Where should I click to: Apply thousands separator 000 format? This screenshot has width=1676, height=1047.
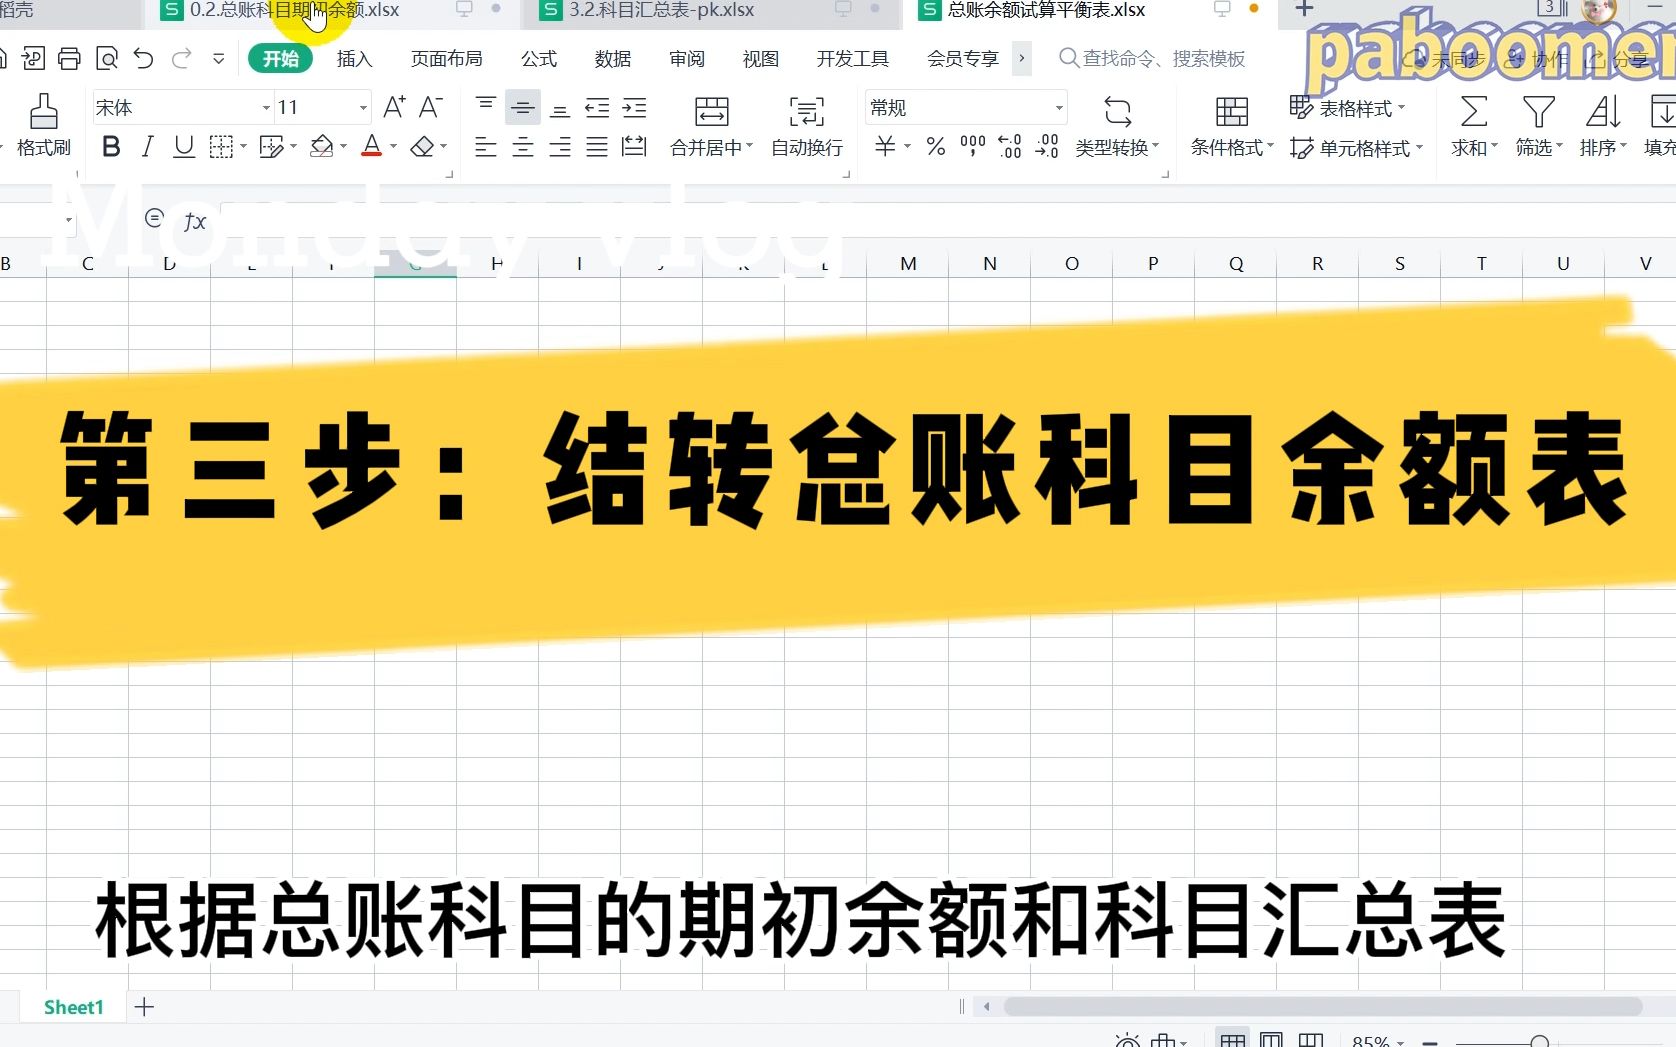click(x=972, y=147)
